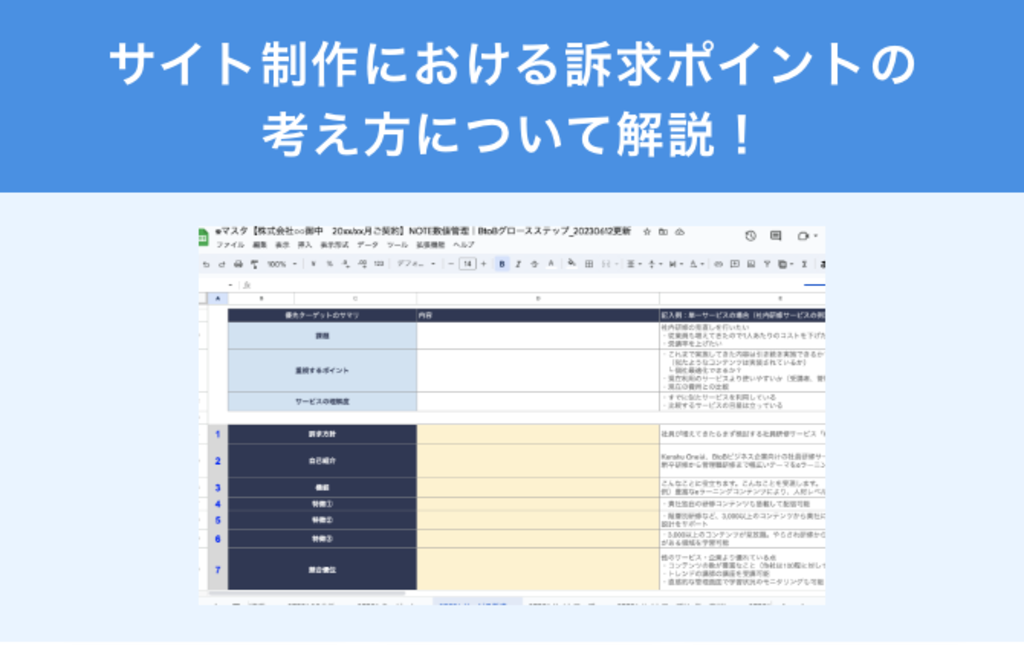Screen dimensions: 1024x654
Task: Open the comments panel icon
Action: click(x=775, y=236)
